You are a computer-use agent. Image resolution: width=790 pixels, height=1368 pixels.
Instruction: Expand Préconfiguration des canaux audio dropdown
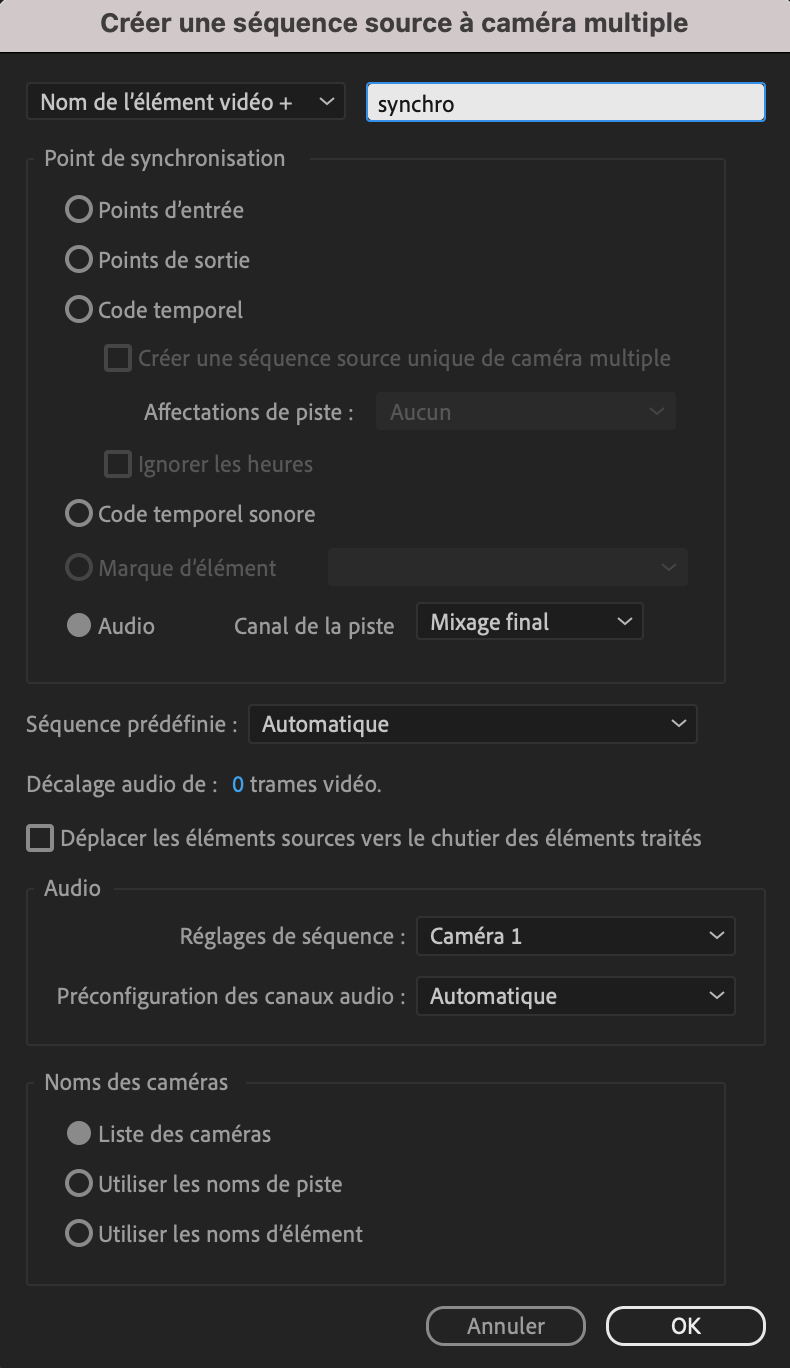point(575,996)
